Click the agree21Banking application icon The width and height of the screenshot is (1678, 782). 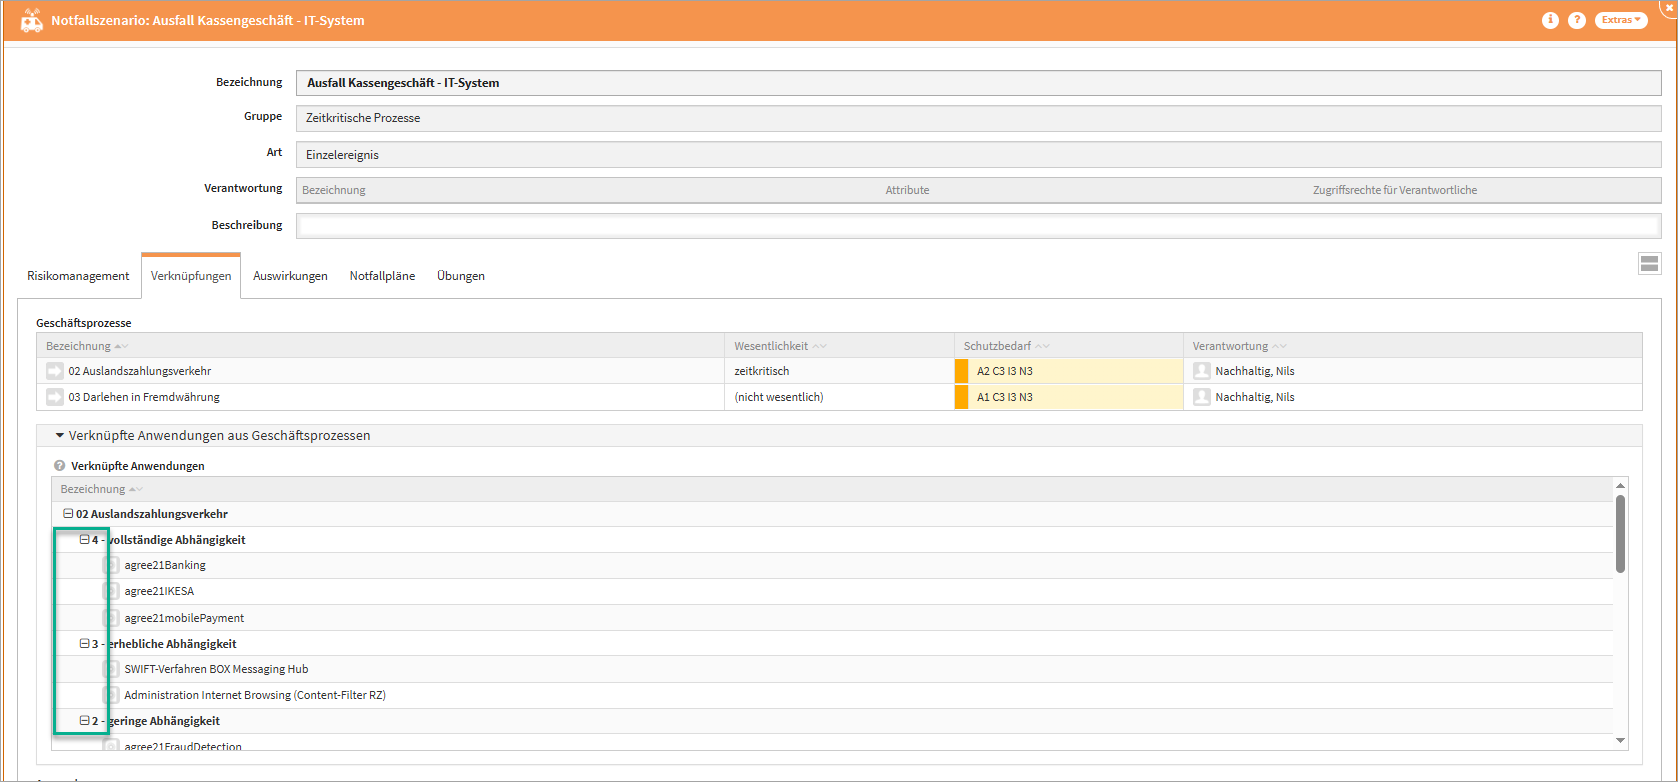tap(111, 565)
